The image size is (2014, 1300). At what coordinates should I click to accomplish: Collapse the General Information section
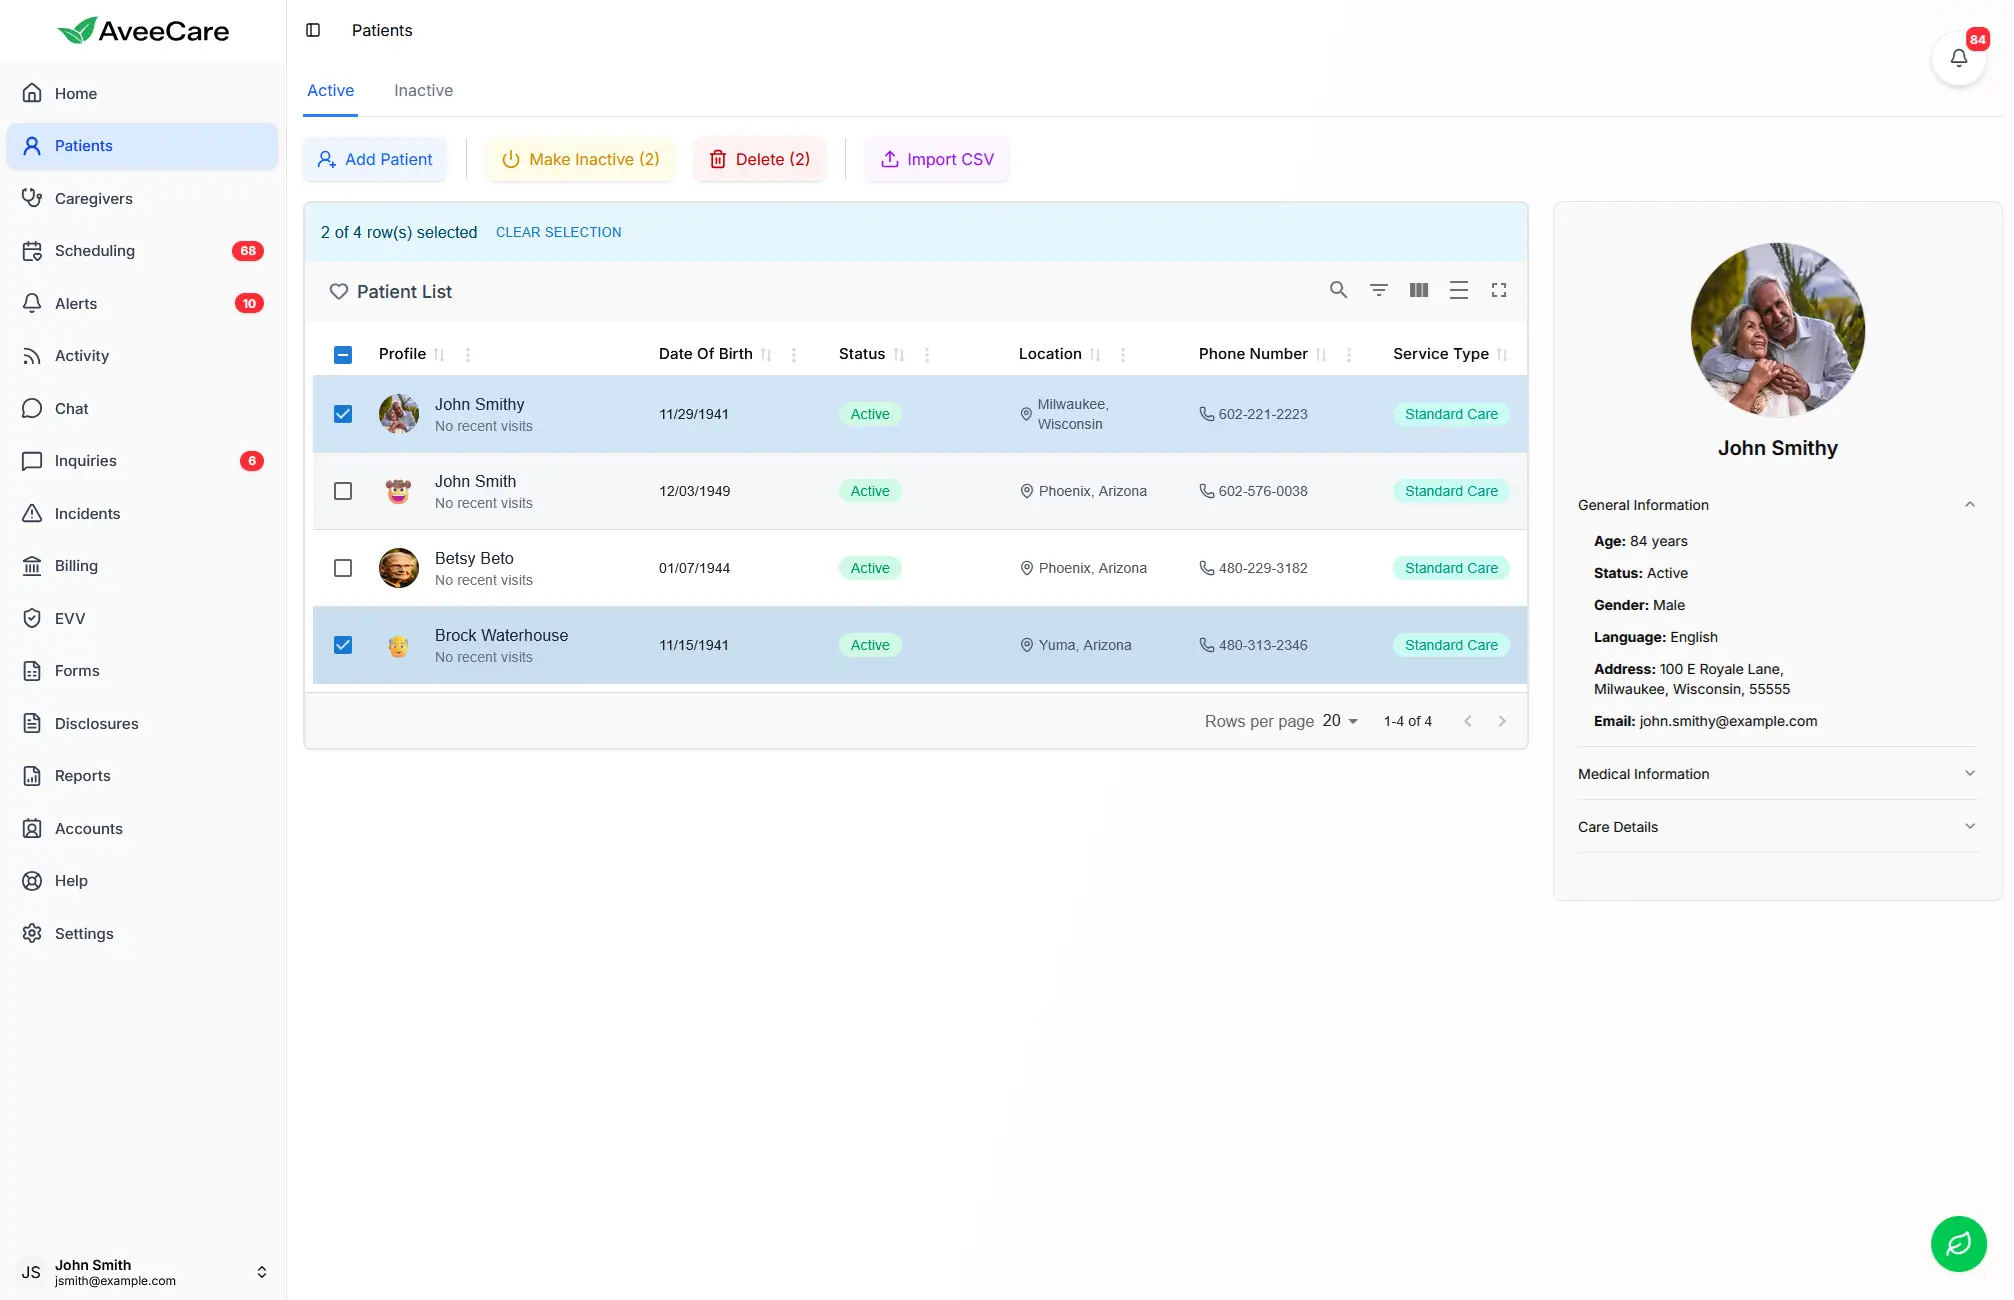[1969, 504]
